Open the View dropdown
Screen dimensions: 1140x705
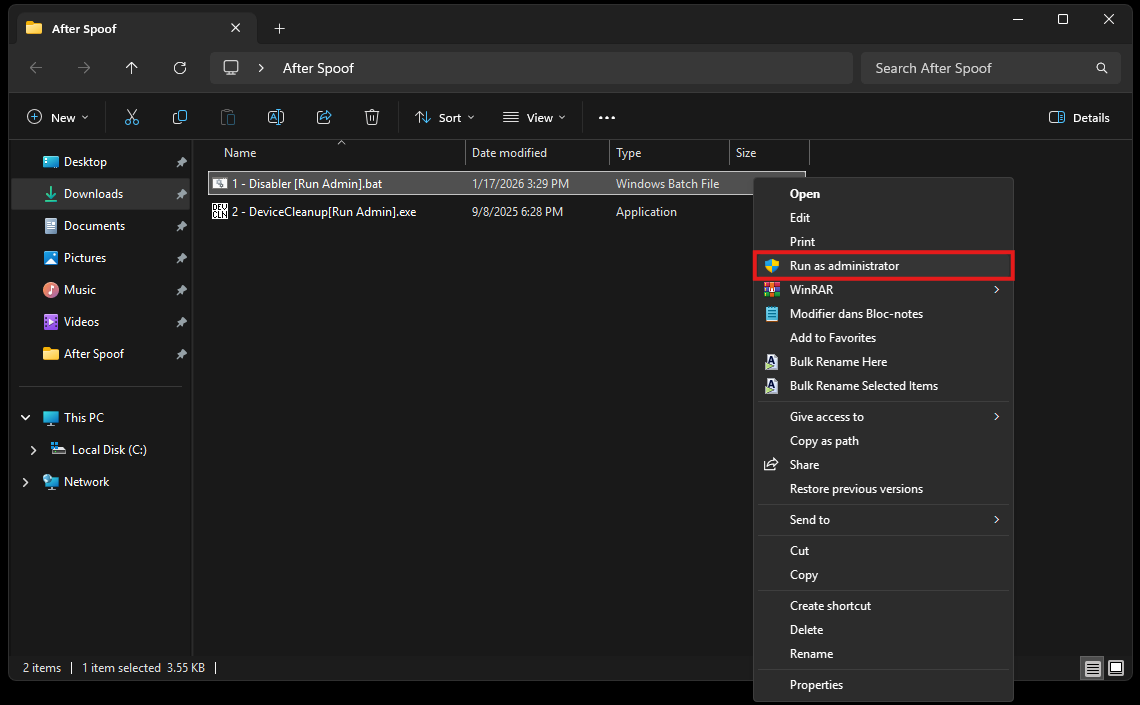(534, 117)
